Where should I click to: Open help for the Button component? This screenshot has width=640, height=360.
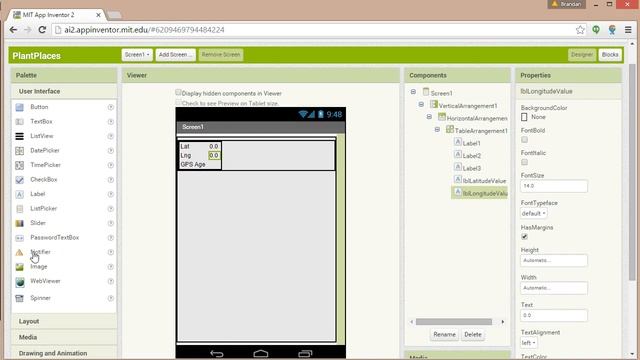click(x=111, y=107)
